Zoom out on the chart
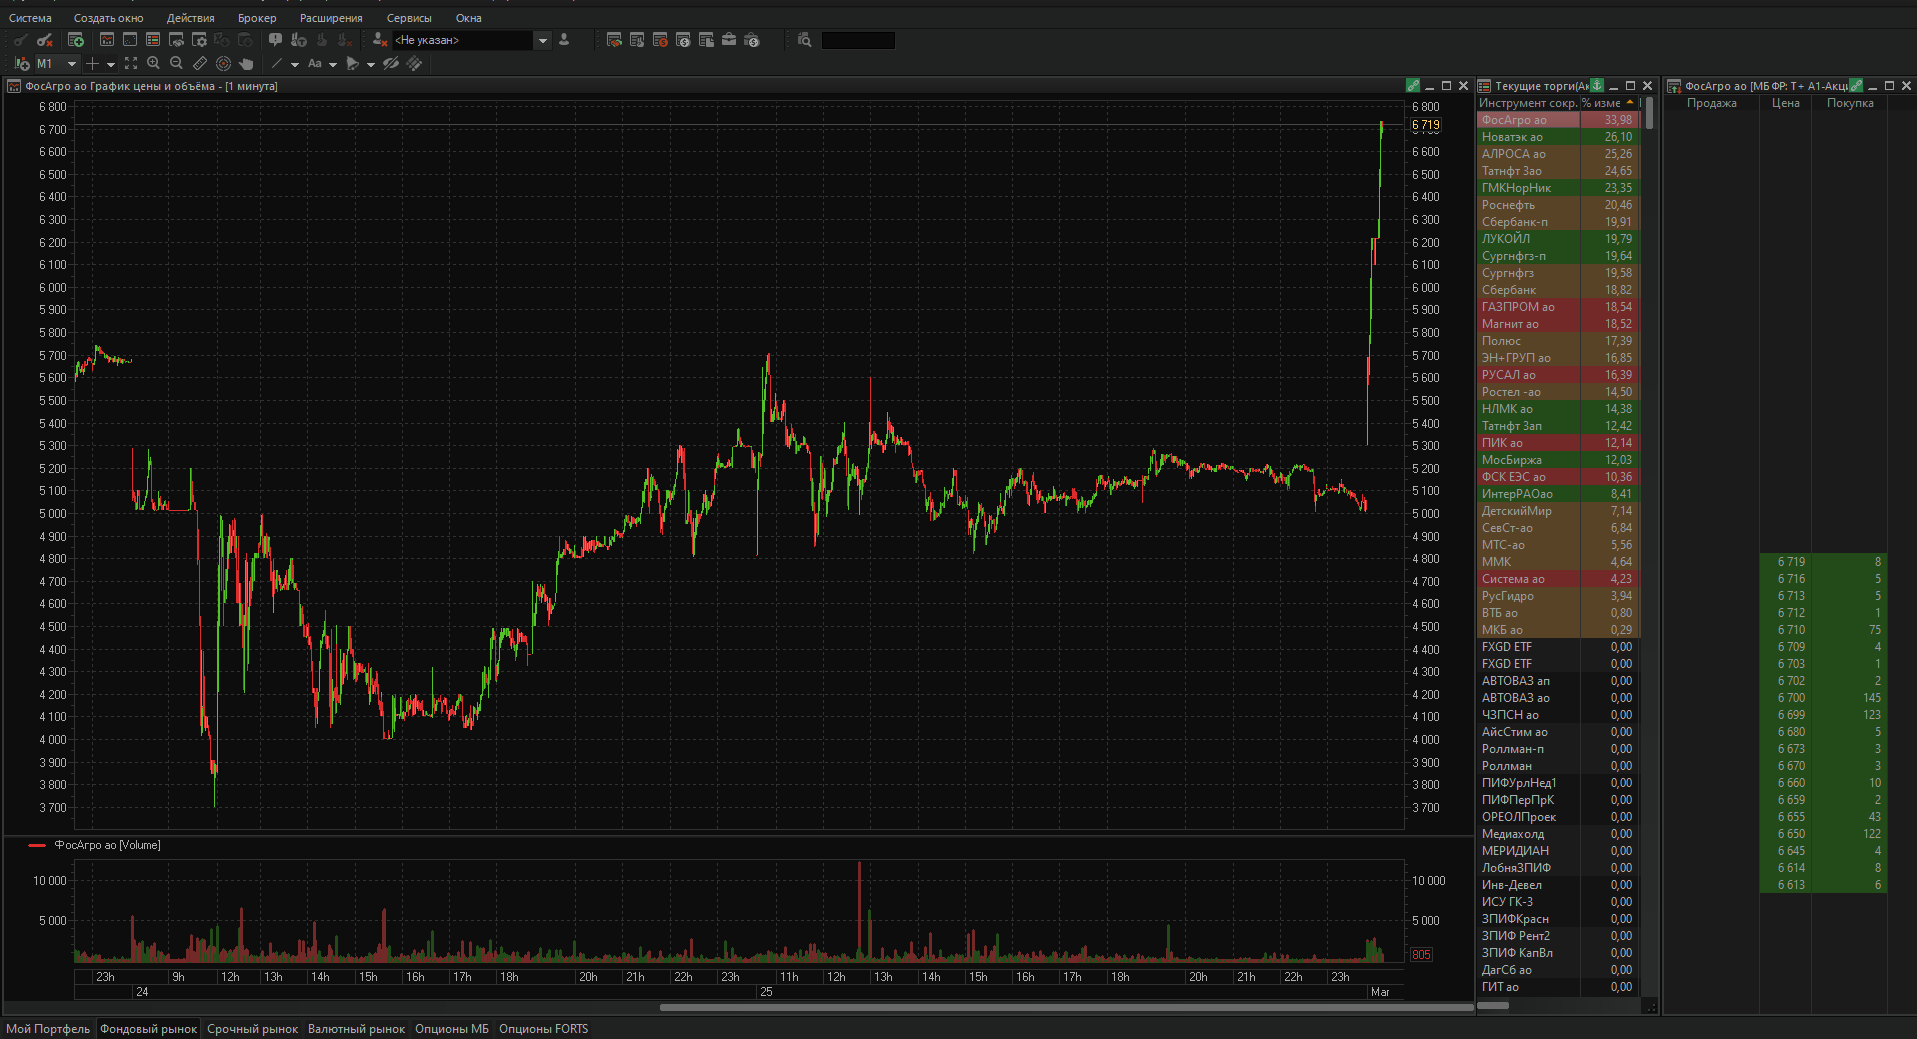The image size is (1917, 1039). (176, 63)
